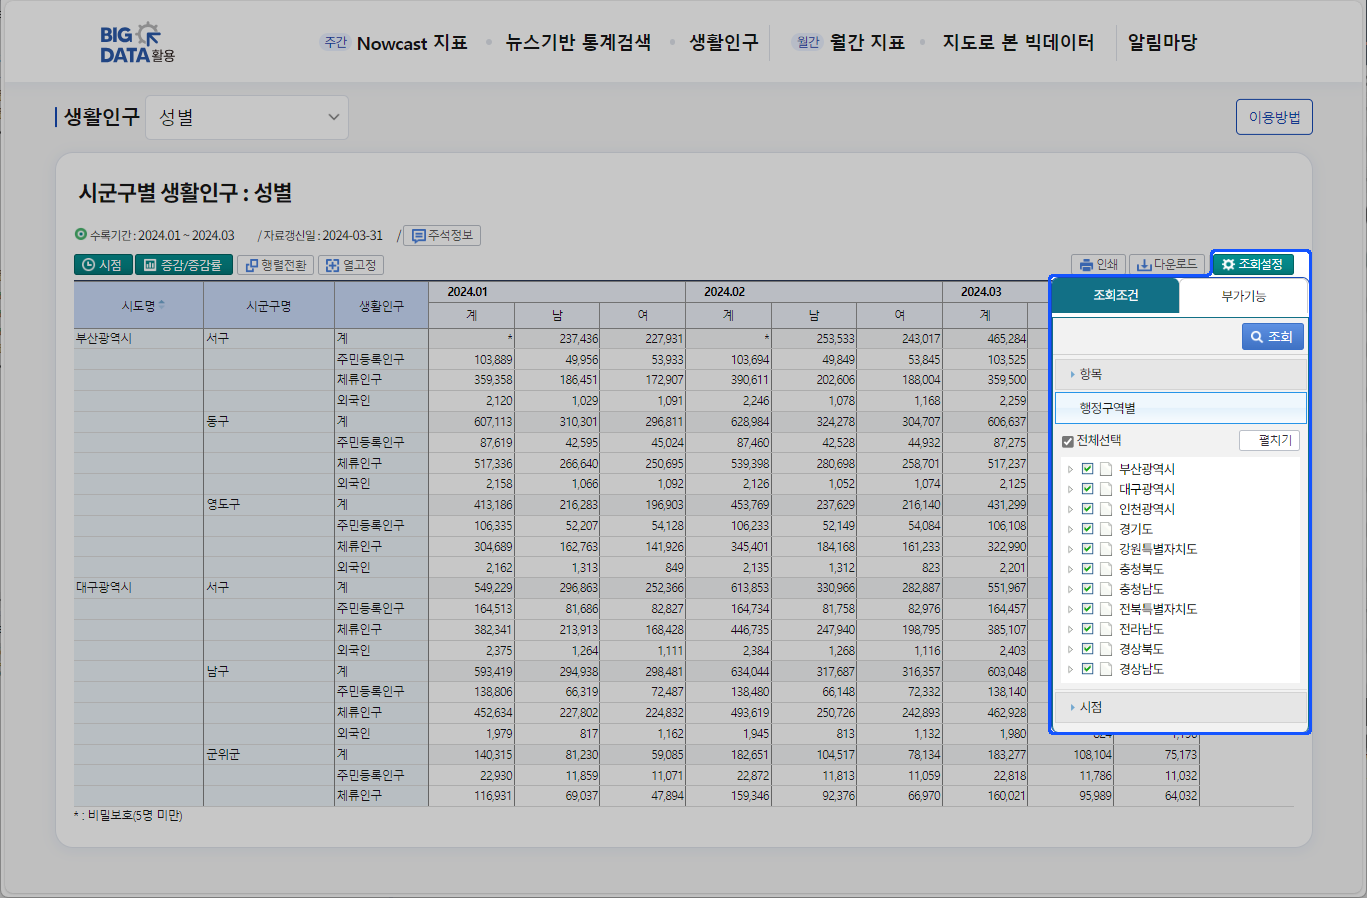Open the 성별 dropdown selector

[x=247, y=117]
